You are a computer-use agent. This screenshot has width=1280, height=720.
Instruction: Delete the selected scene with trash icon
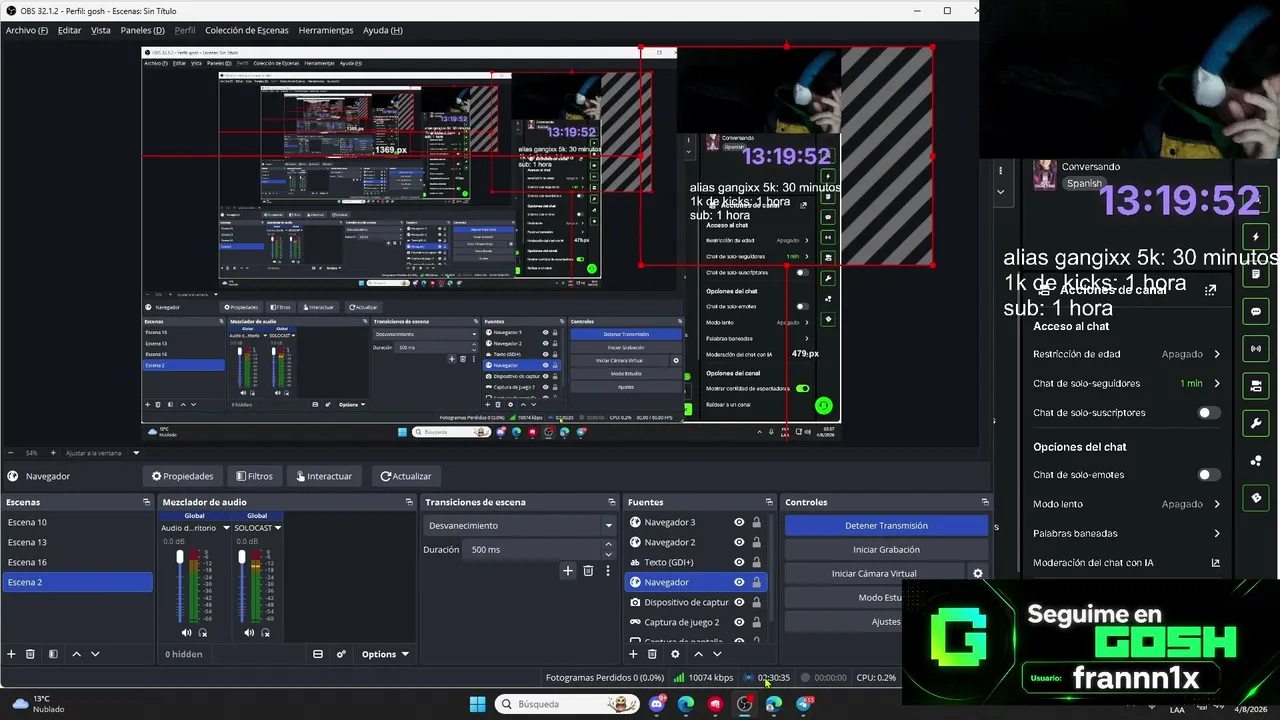tap(30, 654)
